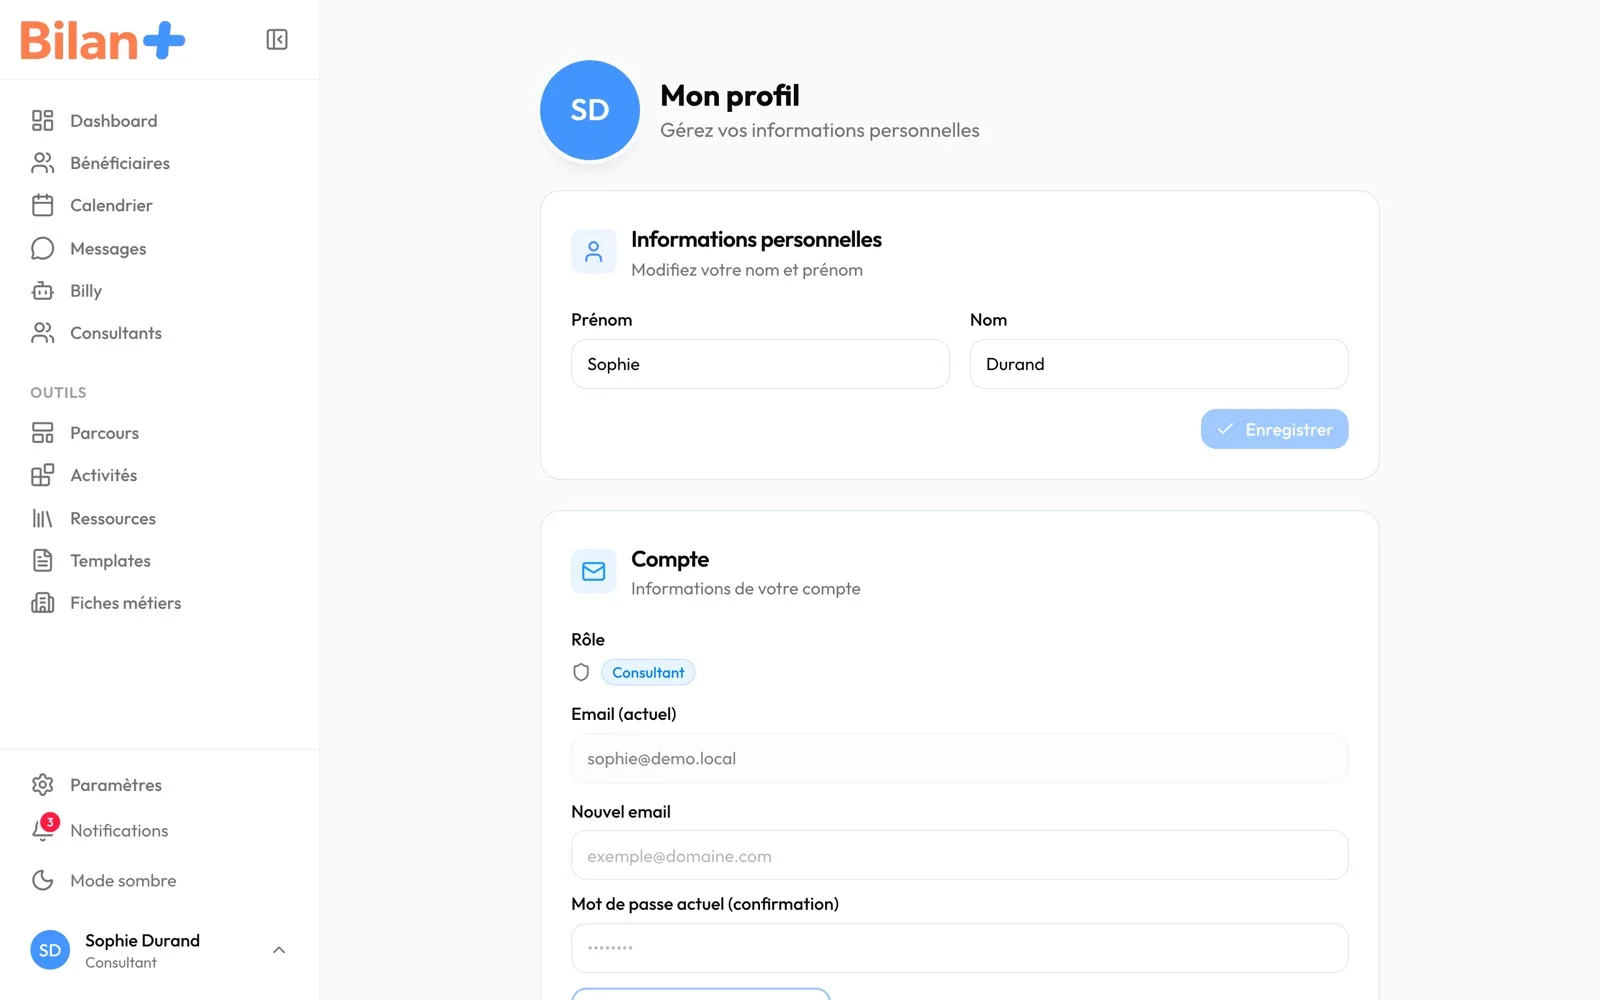Open Activités under Outils
This screenshot has height=1000, width=1600.
(x=160, y=475)
